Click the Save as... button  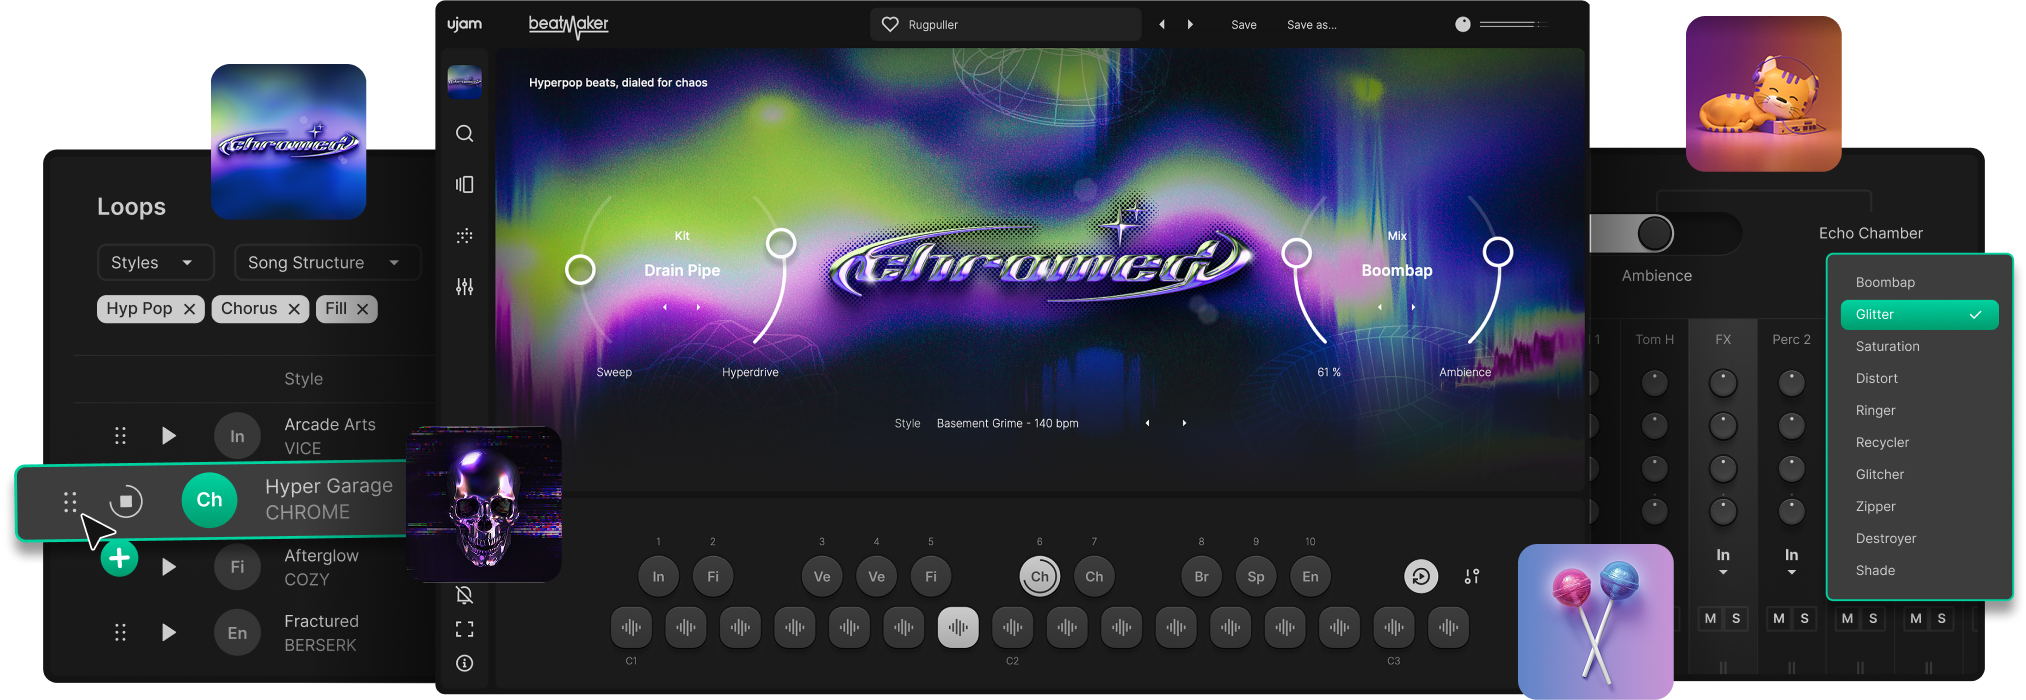tap(1311, 24)
